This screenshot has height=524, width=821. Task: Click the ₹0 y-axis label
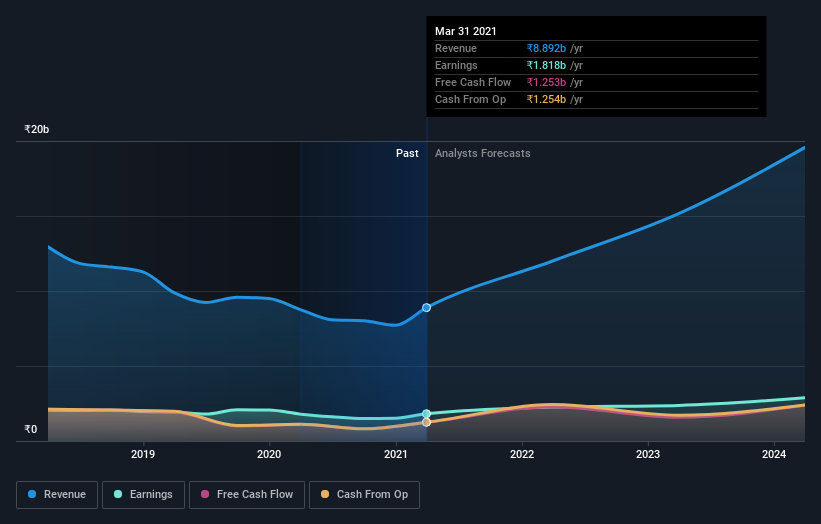tap(31, 429)
